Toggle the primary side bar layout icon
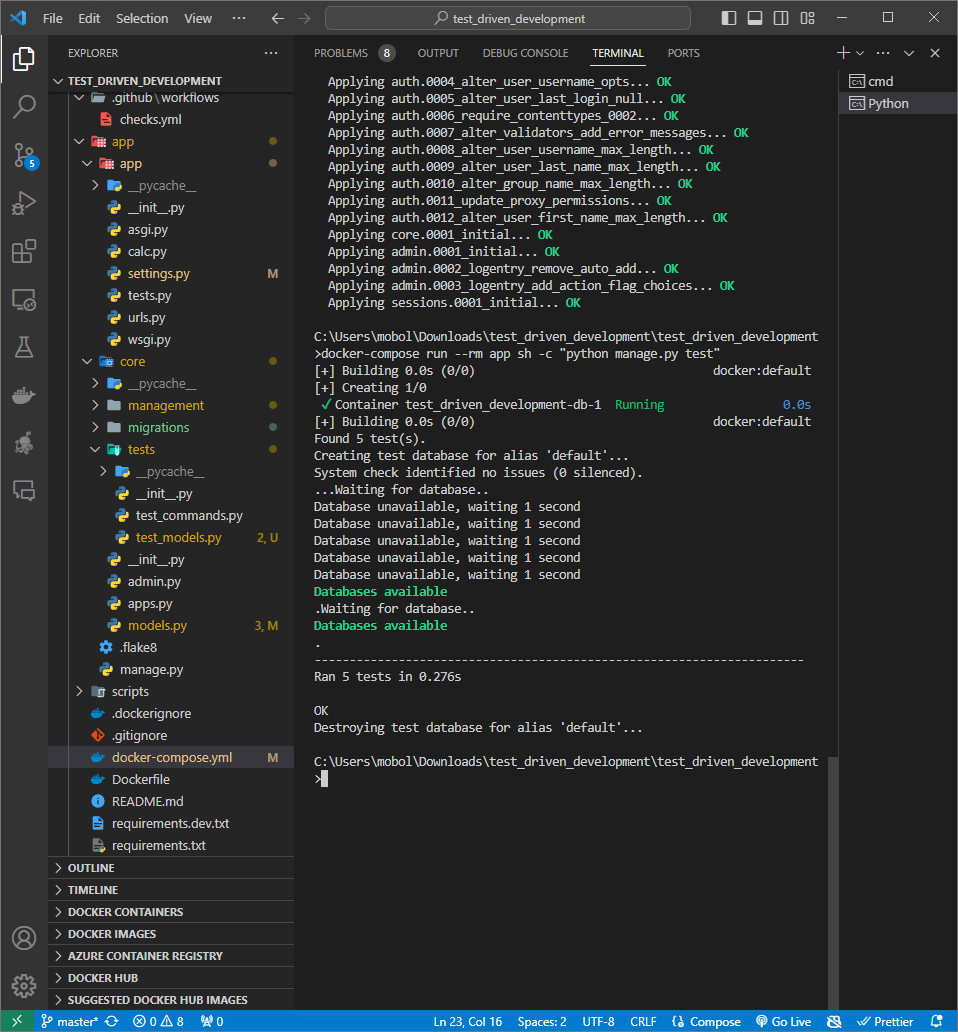The height and width of the screenshot is (1032, 958). tap(728, 18)
